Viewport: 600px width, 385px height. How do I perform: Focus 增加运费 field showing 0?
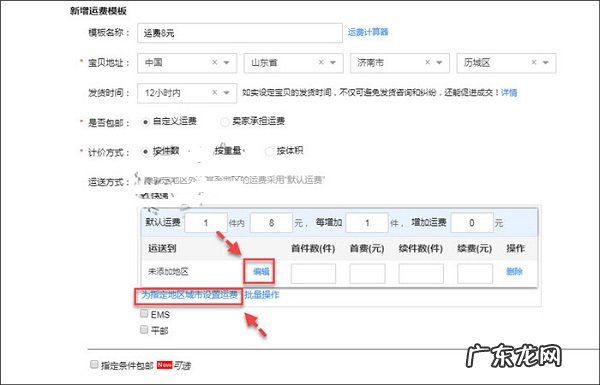472,223
